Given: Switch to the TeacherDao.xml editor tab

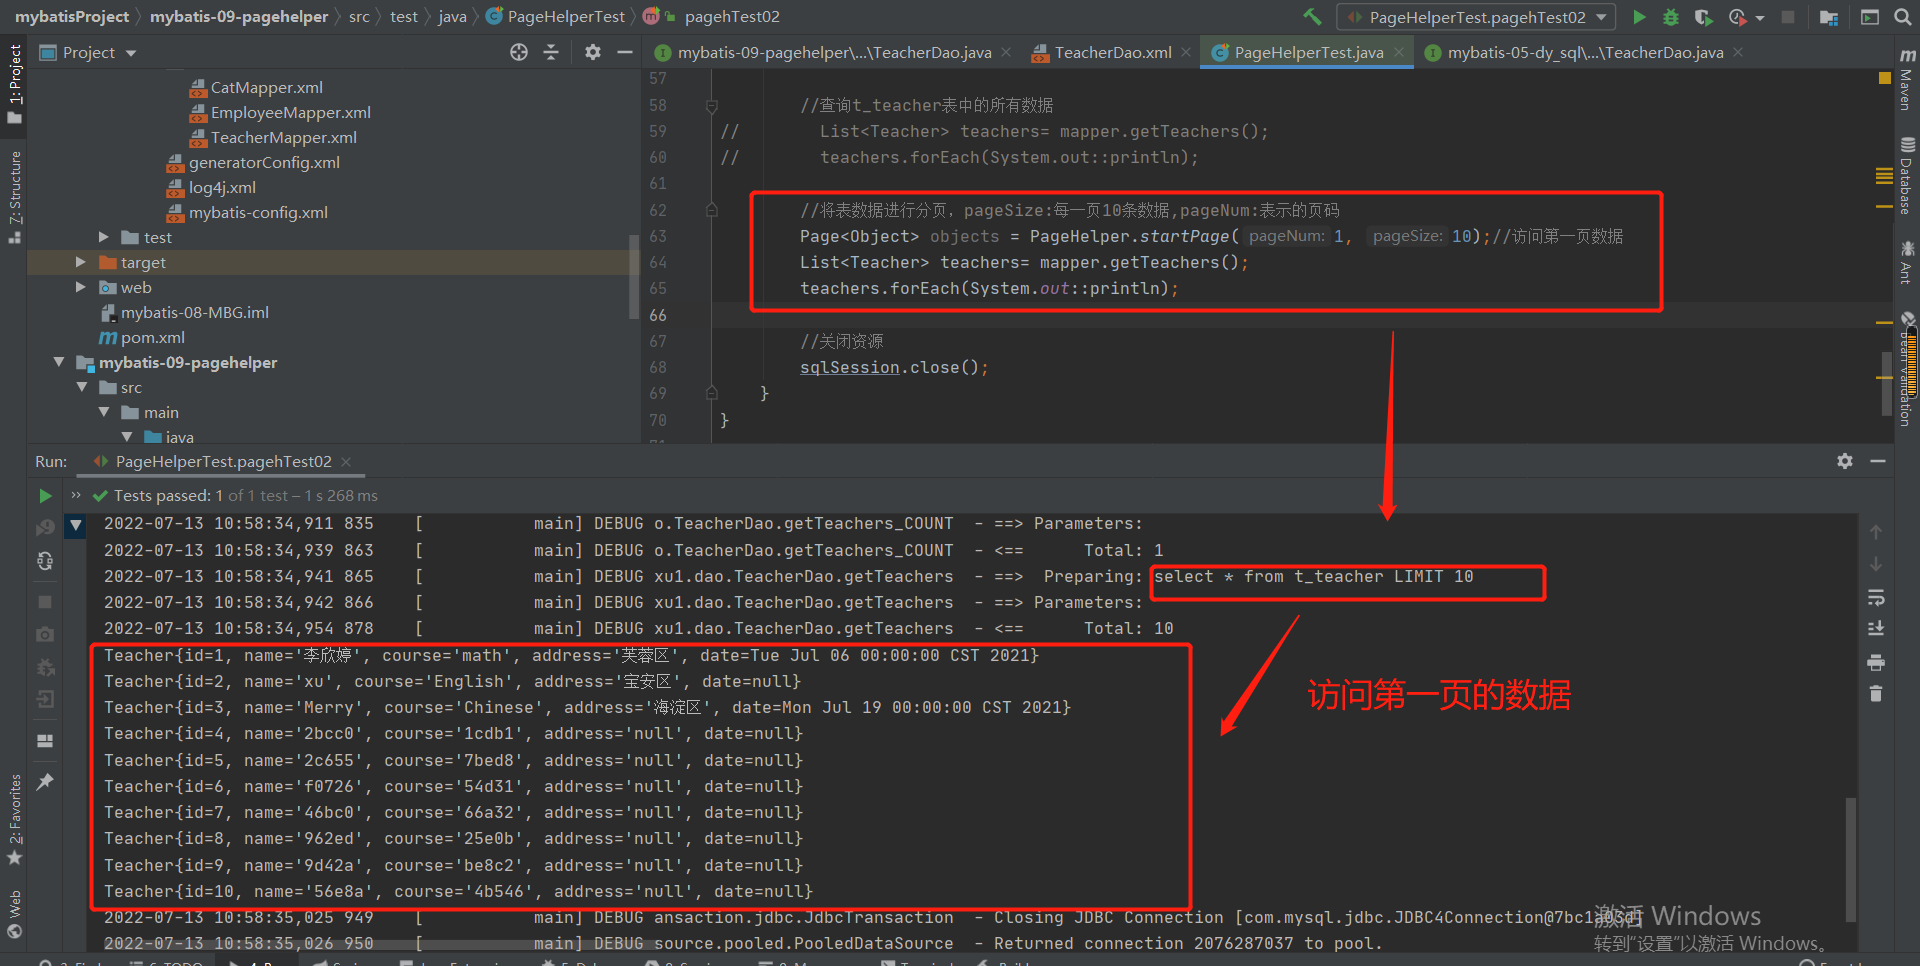Looking at the screenshot, I should pos(1113,52).
